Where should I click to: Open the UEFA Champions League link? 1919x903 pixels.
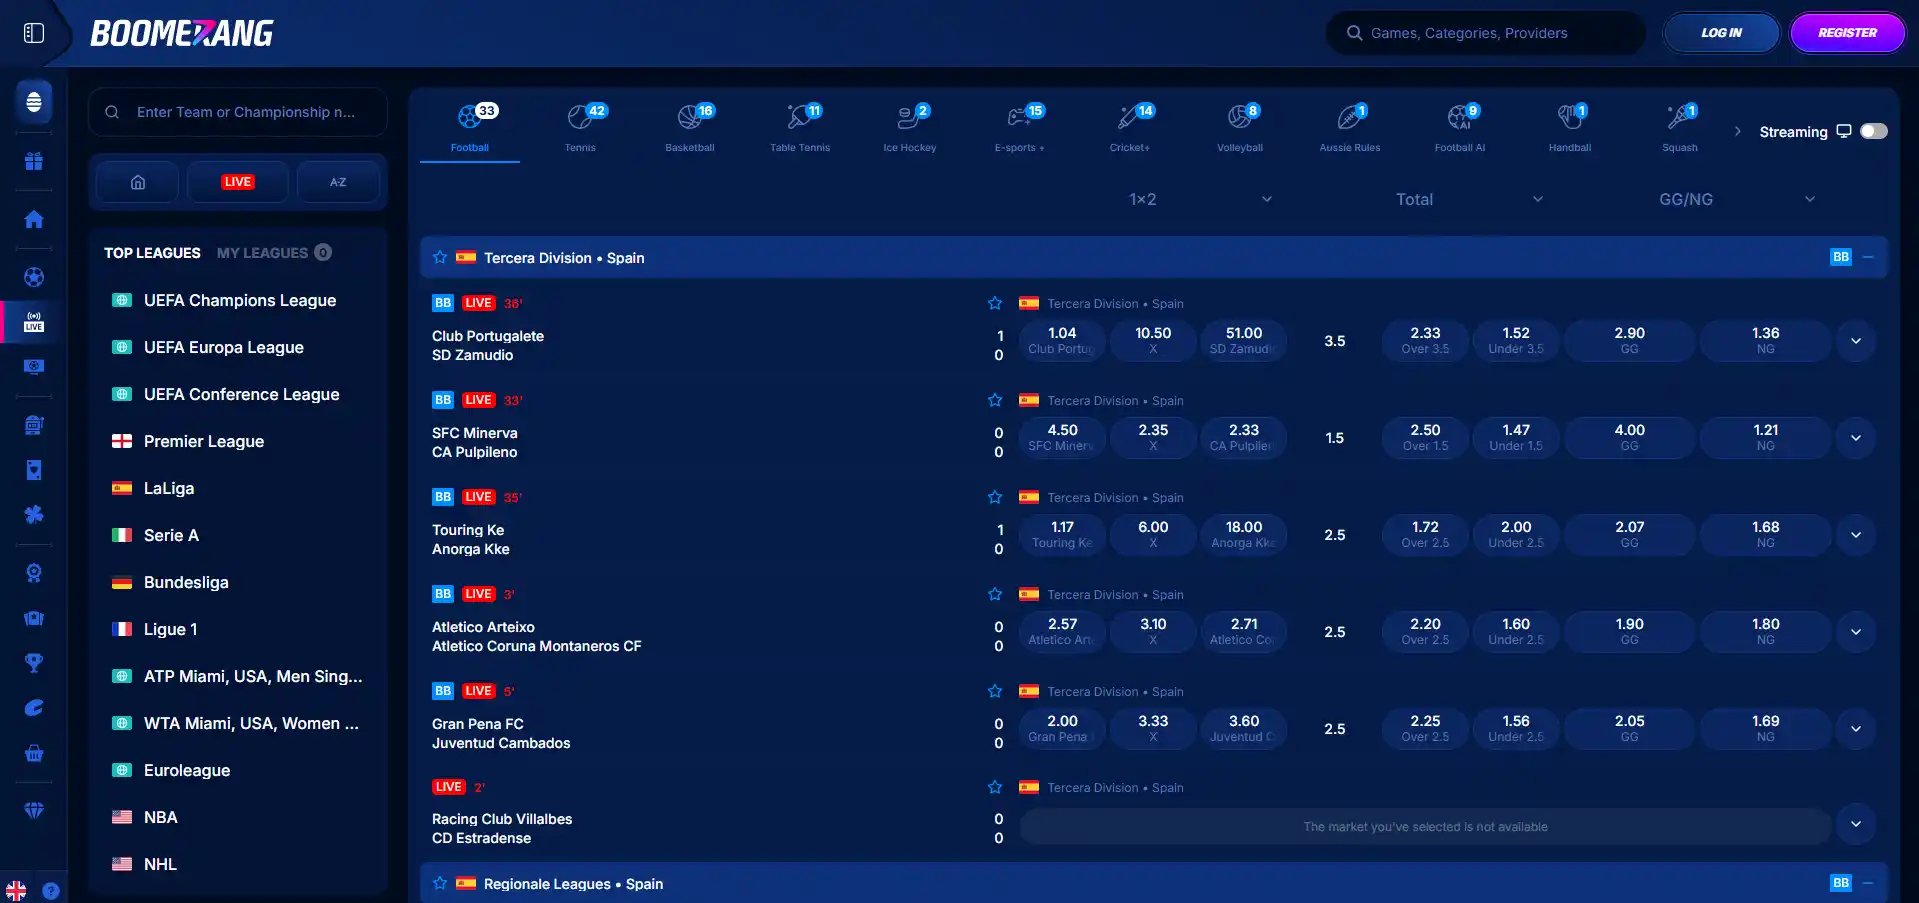(240, 300)
